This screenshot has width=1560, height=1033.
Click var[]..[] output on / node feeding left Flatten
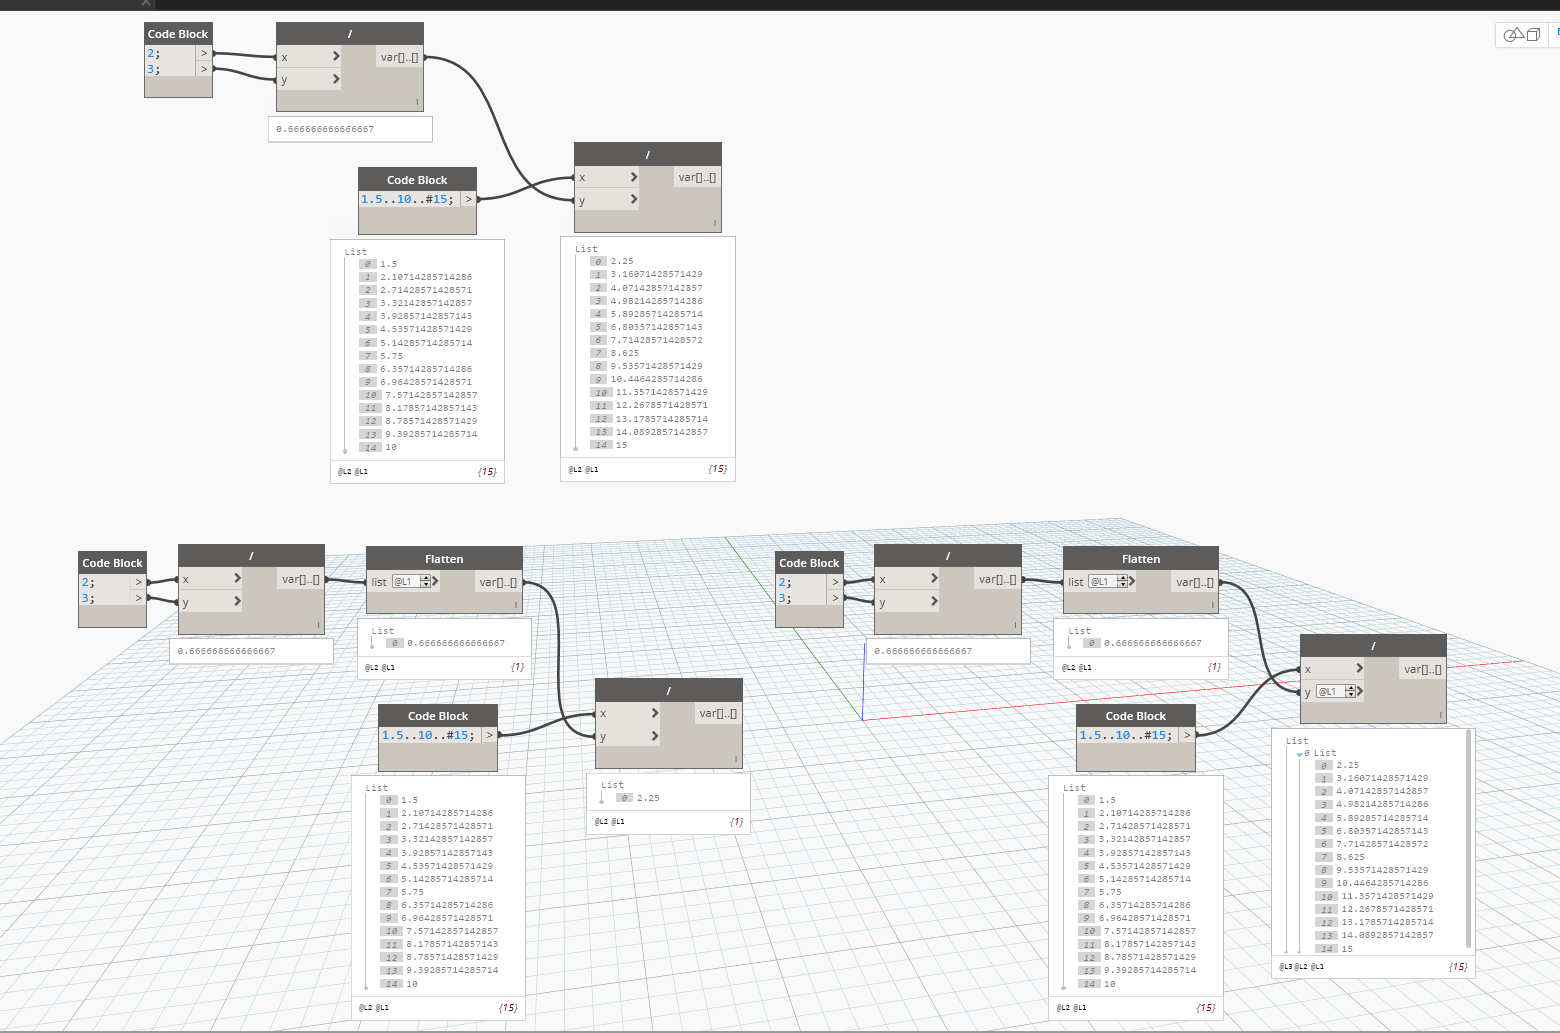click(x=301, y=579)
